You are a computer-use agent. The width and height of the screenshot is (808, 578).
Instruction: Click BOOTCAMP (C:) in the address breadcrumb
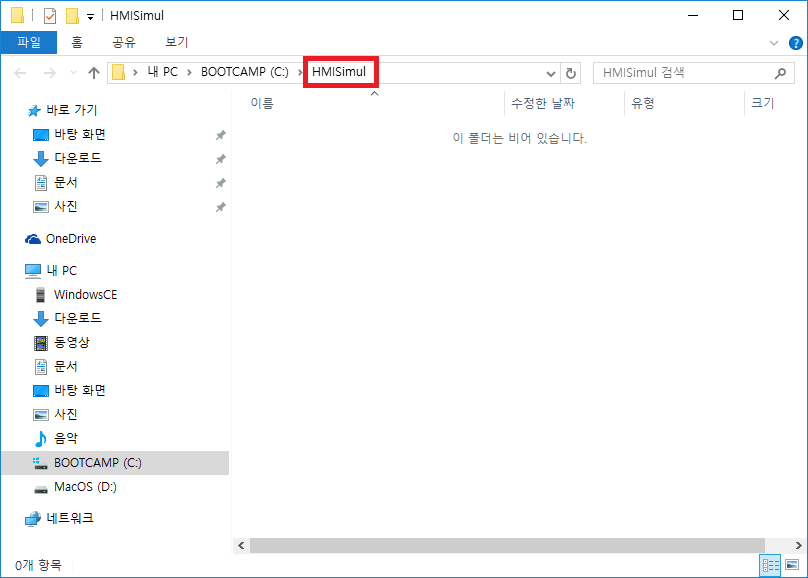pos(244,73)
